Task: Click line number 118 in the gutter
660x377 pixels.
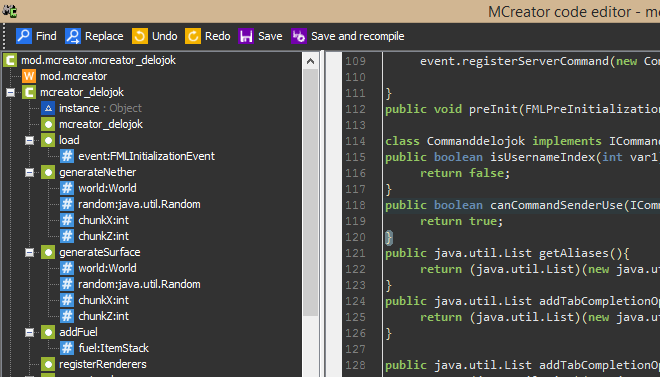Action: 355,205
